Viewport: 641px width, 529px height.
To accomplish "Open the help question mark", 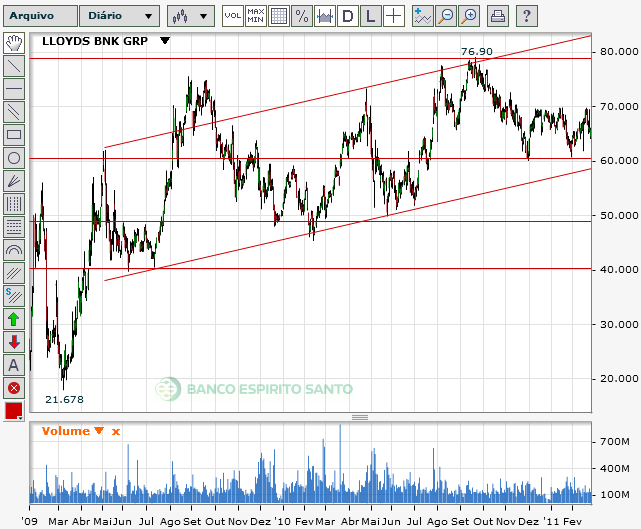I will tap(527, 16).
